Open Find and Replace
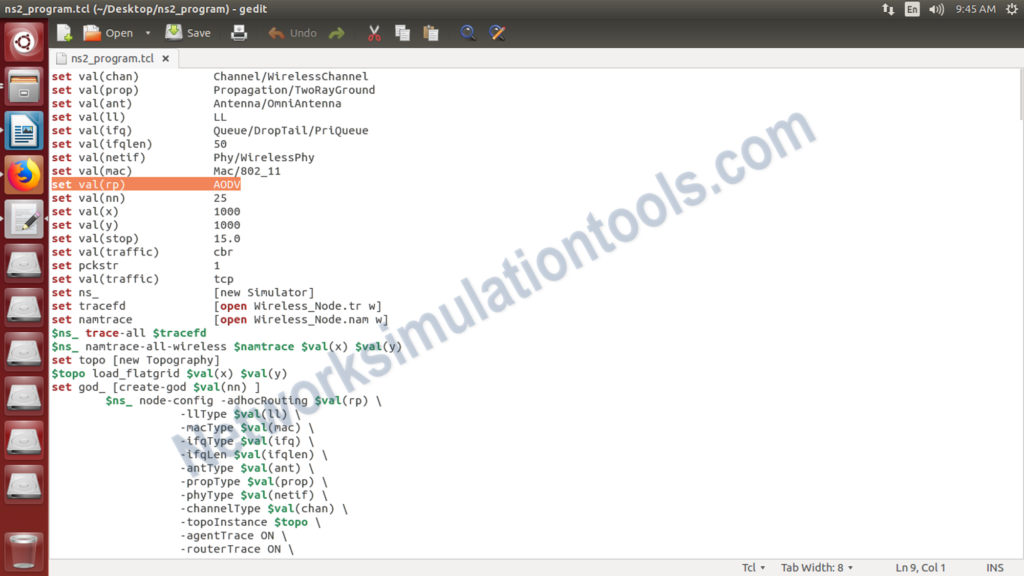The height and width of the screenshot is (576, 1024). click(x=497, y=32)
